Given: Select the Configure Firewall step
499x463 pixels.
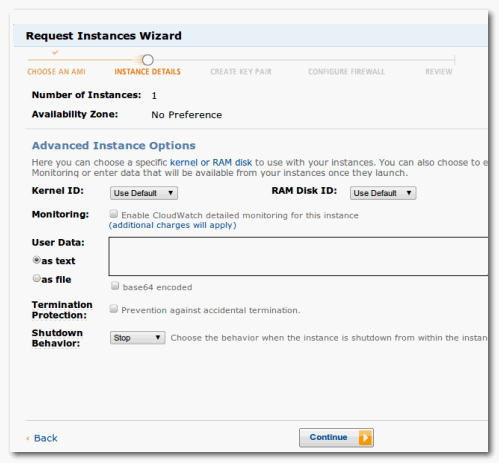Looking at the screenshot, I should [346, 72].
